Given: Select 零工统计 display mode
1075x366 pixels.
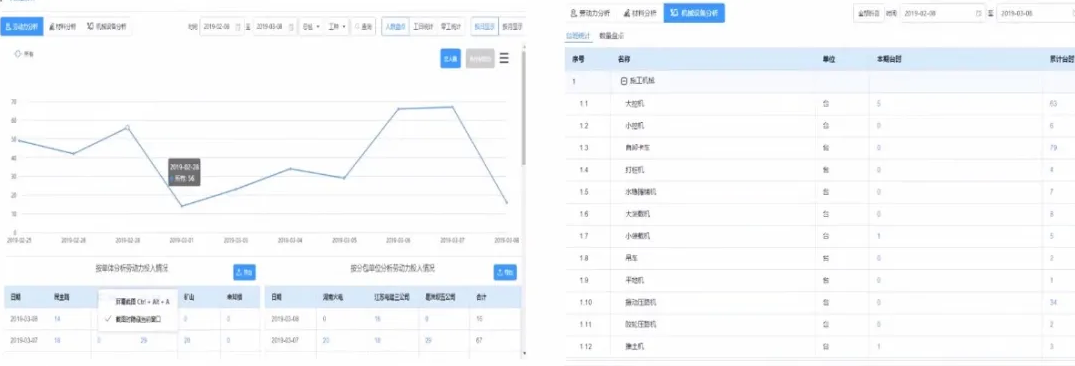Looking at the screenshot, I should (451, 27).
